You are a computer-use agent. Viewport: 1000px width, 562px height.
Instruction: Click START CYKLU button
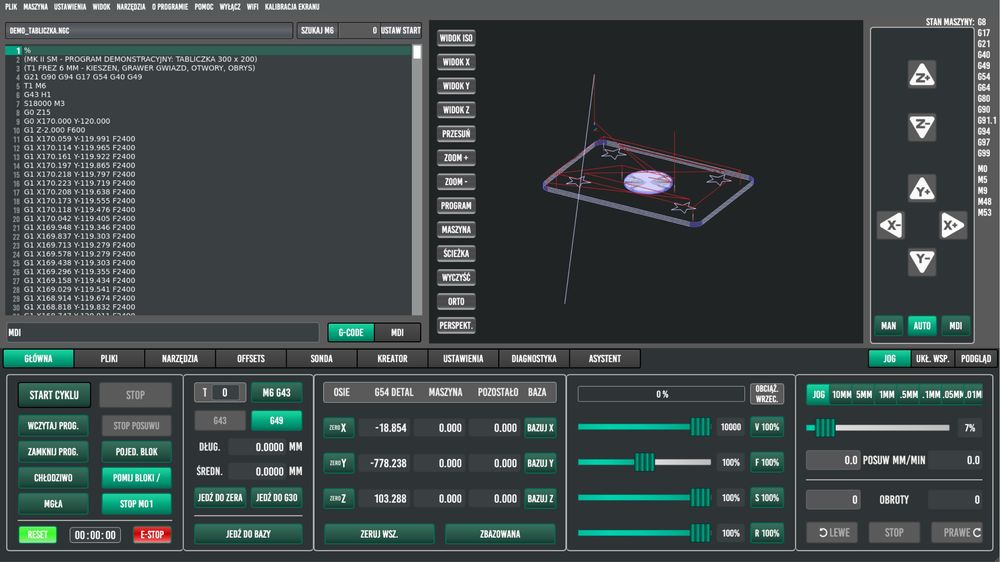(54, 395)
